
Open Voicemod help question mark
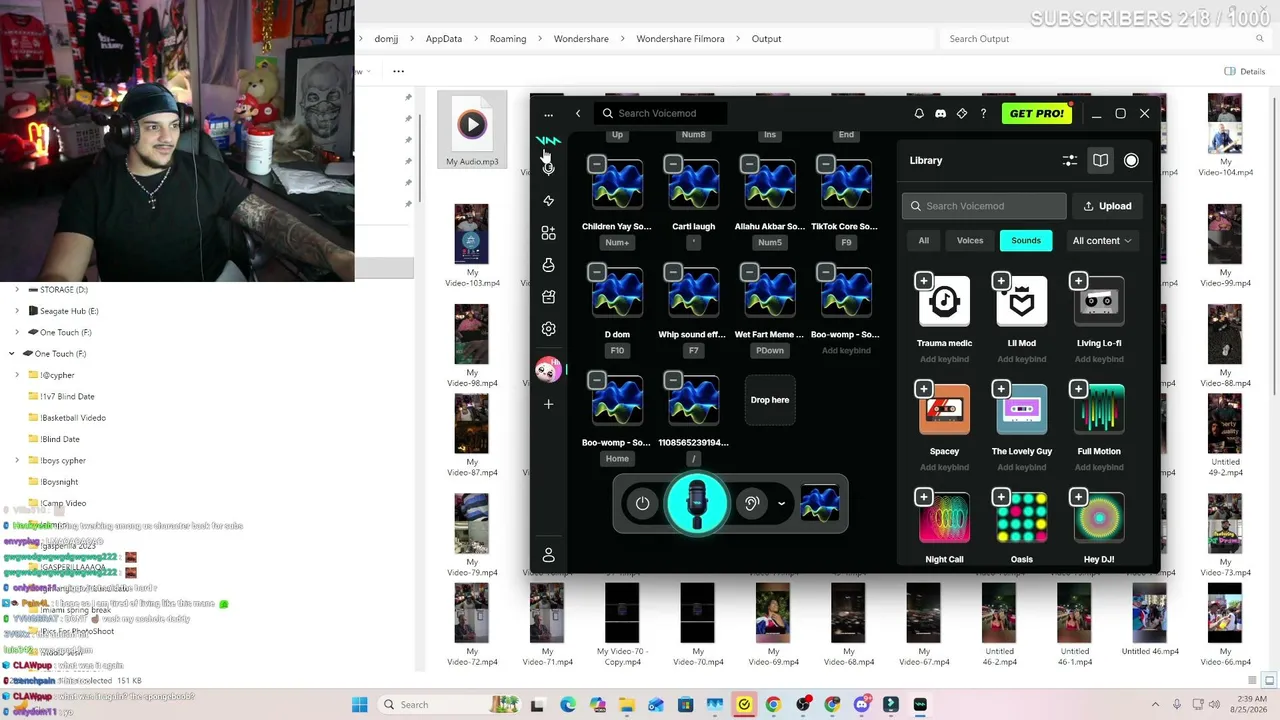click(x=983, y=114)
